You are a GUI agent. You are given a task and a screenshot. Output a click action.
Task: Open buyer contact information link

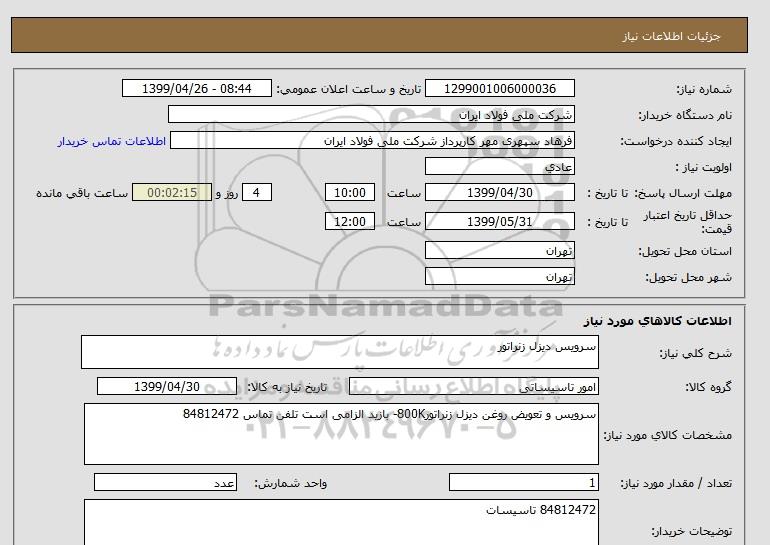111,141
